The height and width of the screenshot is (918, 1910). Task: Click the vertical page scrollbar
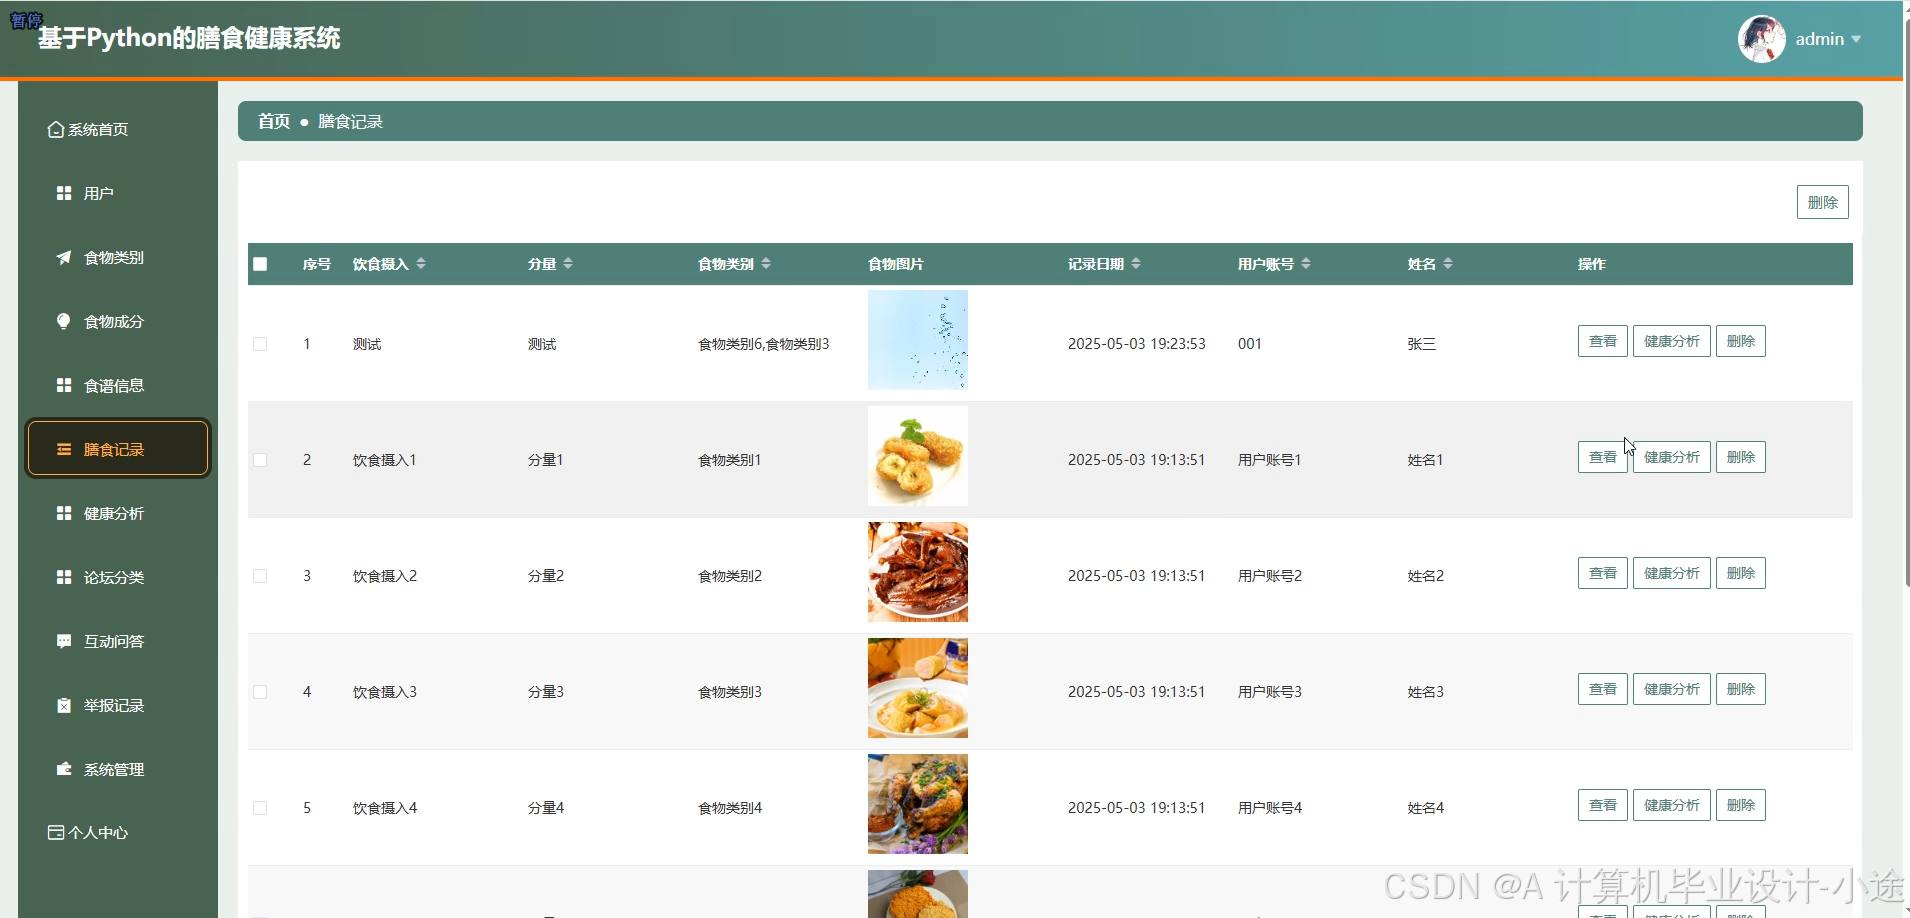click(1906, 300)
